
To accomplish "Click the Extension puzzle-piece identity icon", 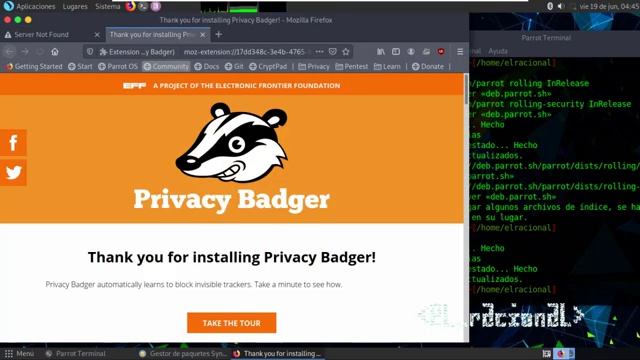I will [x=103, y=52].
